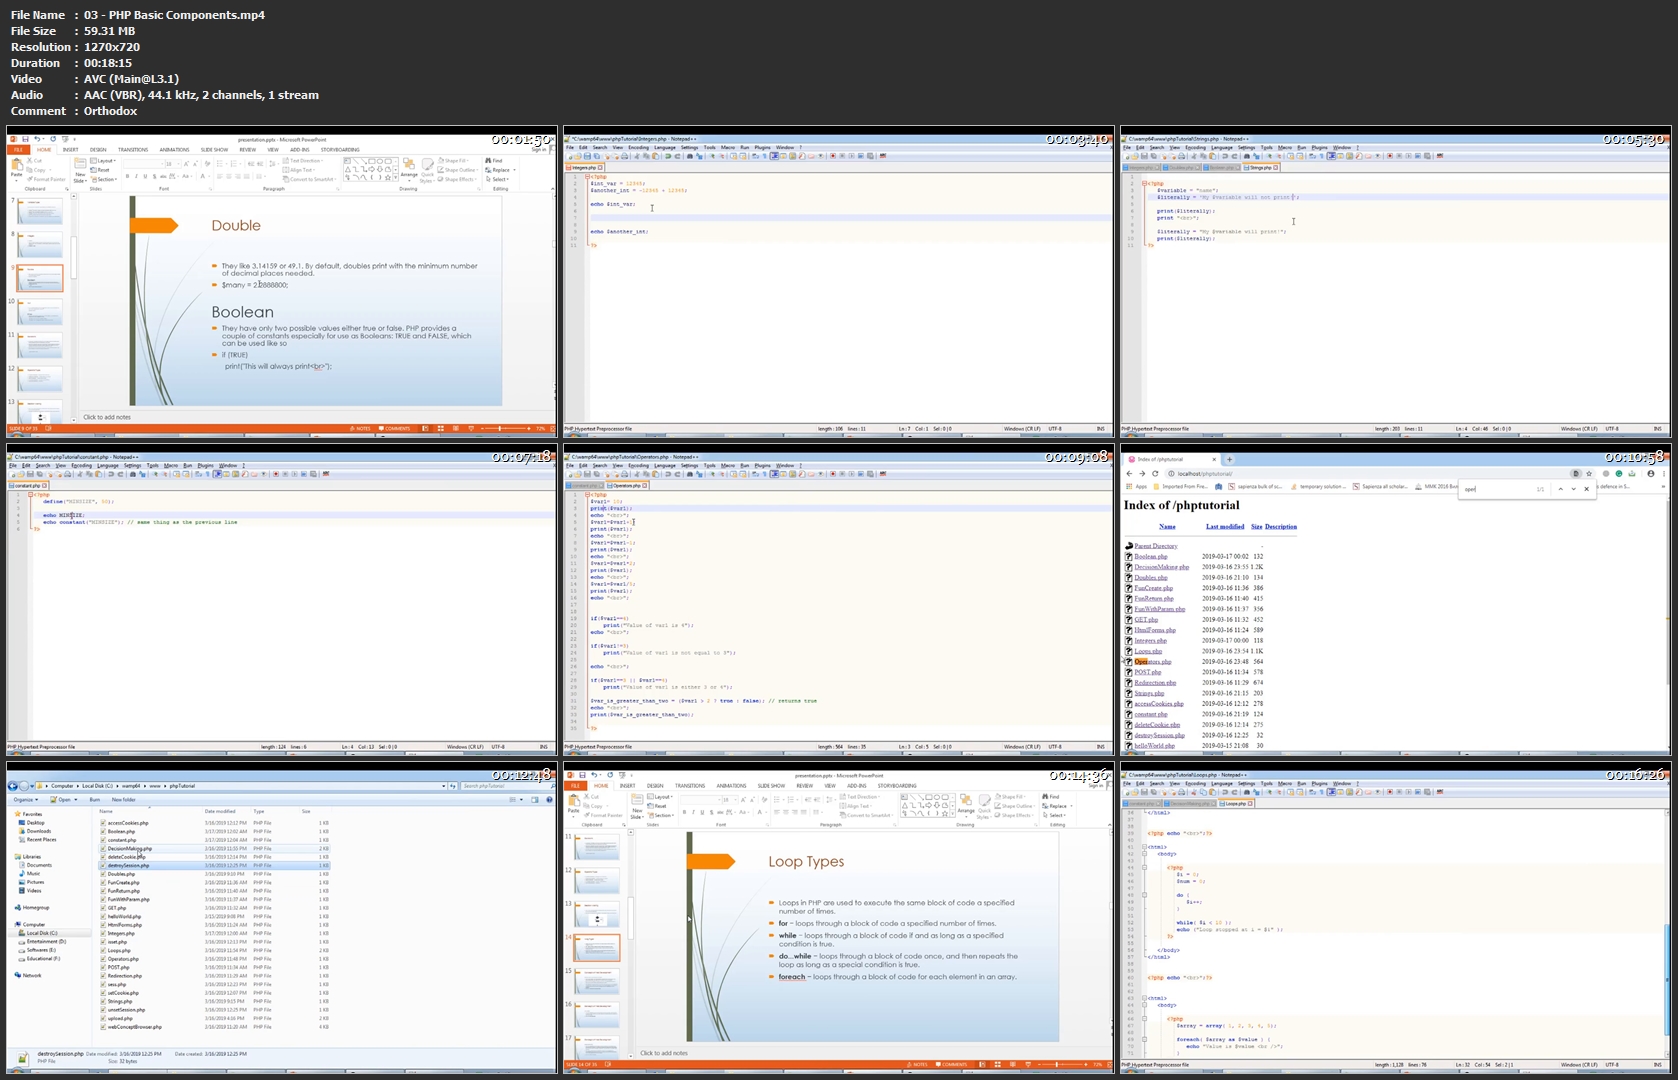Click Save in the Loop Types PowerPoint quick access toolbar
Screen dimensions: 1678x1080
tap(582, 775)
